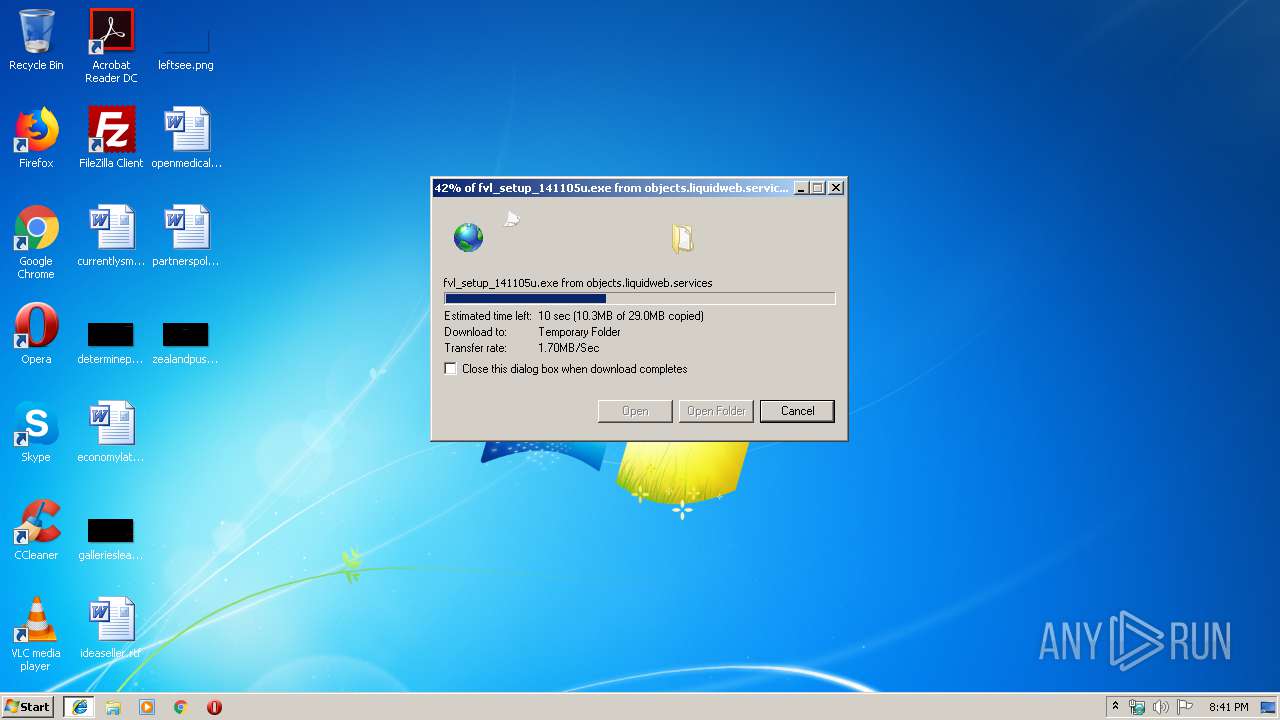Select the partnerspol document icon
Viewport: 1280px width, 720px height.
tap(186, 236)
